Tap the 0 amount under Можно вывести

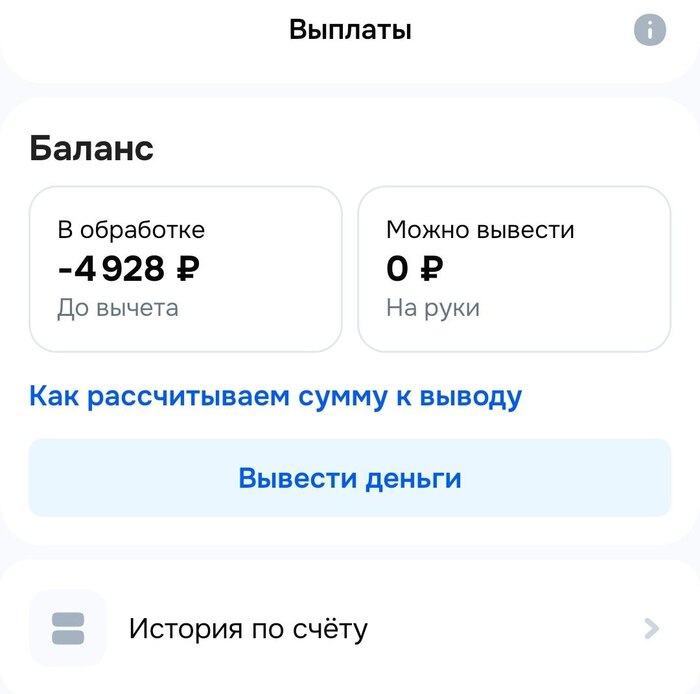[x=397, y=268]
